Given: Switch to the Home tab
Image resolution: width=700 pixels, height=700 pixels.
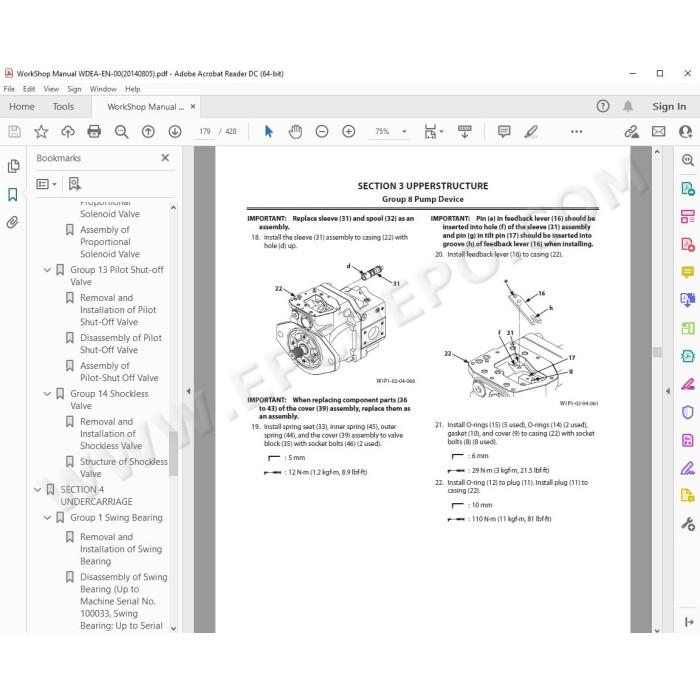Looking at the screenshot, I should point(21,106).
